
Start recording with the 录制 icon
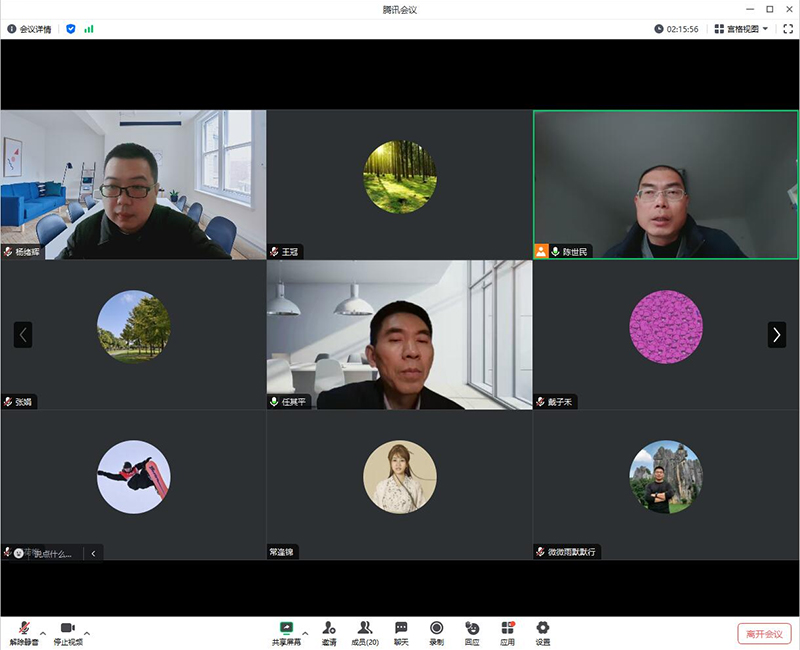436,629
